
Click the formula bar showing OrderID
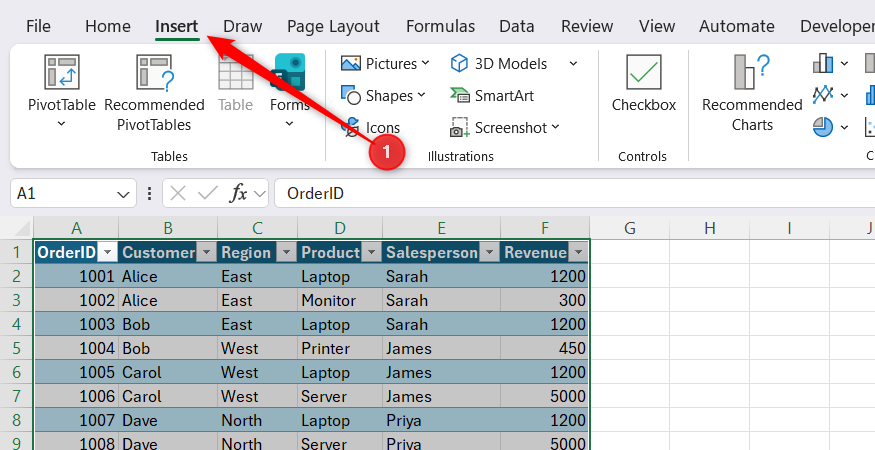click(x=575, y=194)
